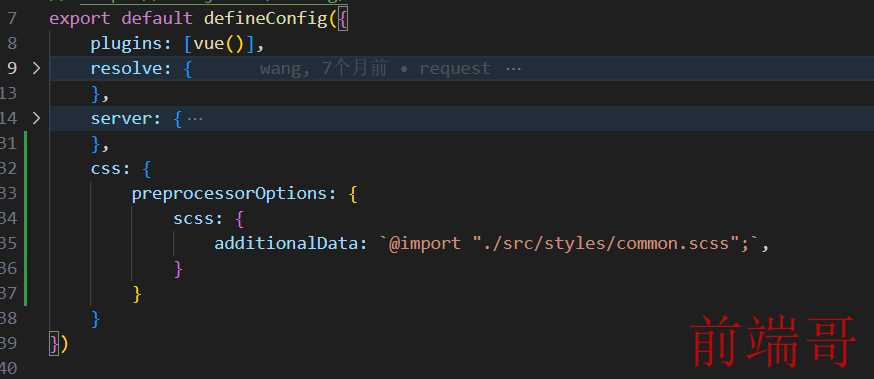Expand the folded resolve block chevron

tap(36, 69)
